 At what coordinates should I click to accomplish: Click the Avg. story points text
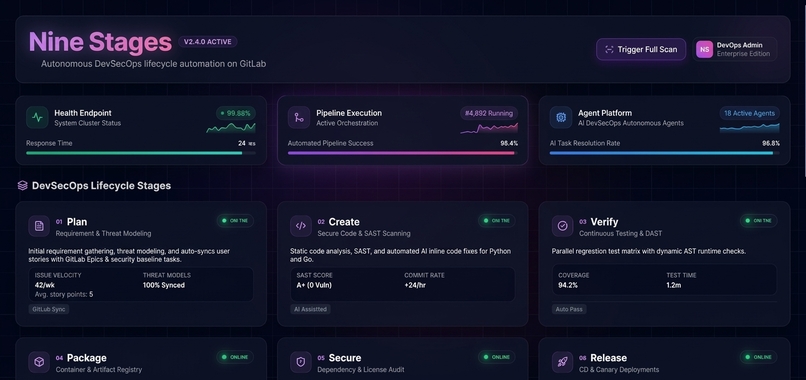pos(64,295)
